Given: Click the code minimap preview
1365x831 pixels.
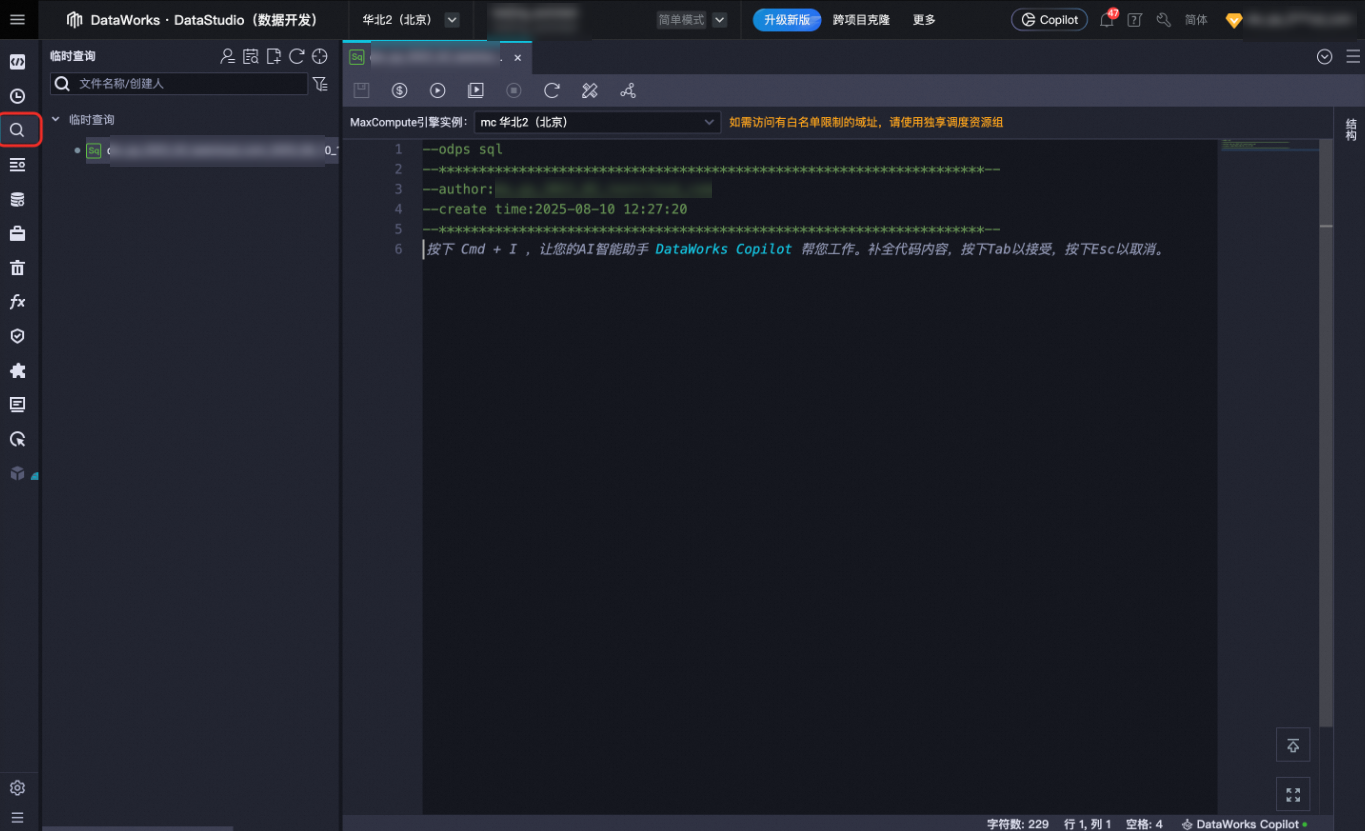Looking at the screenshot, I should pos(1268,146).
